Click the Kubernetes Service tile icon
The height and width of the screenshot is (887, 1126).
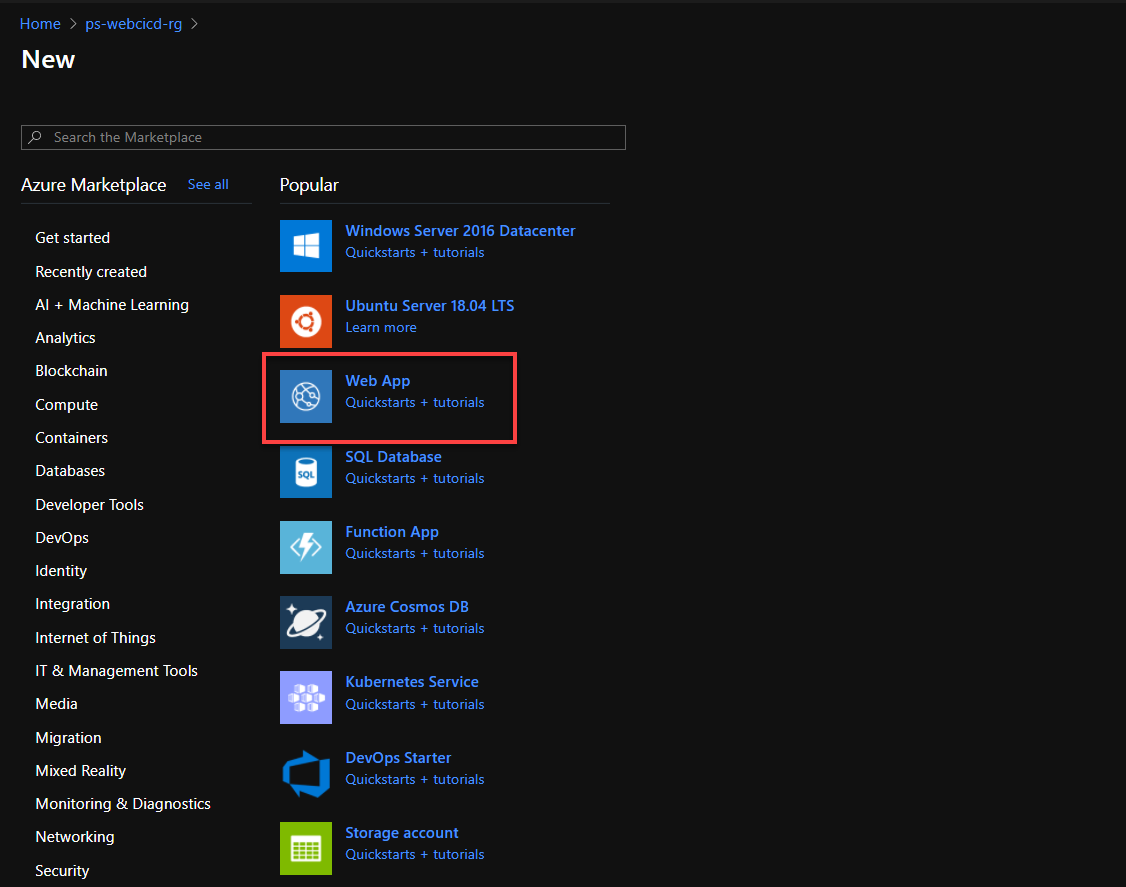[x=305, y=697]
